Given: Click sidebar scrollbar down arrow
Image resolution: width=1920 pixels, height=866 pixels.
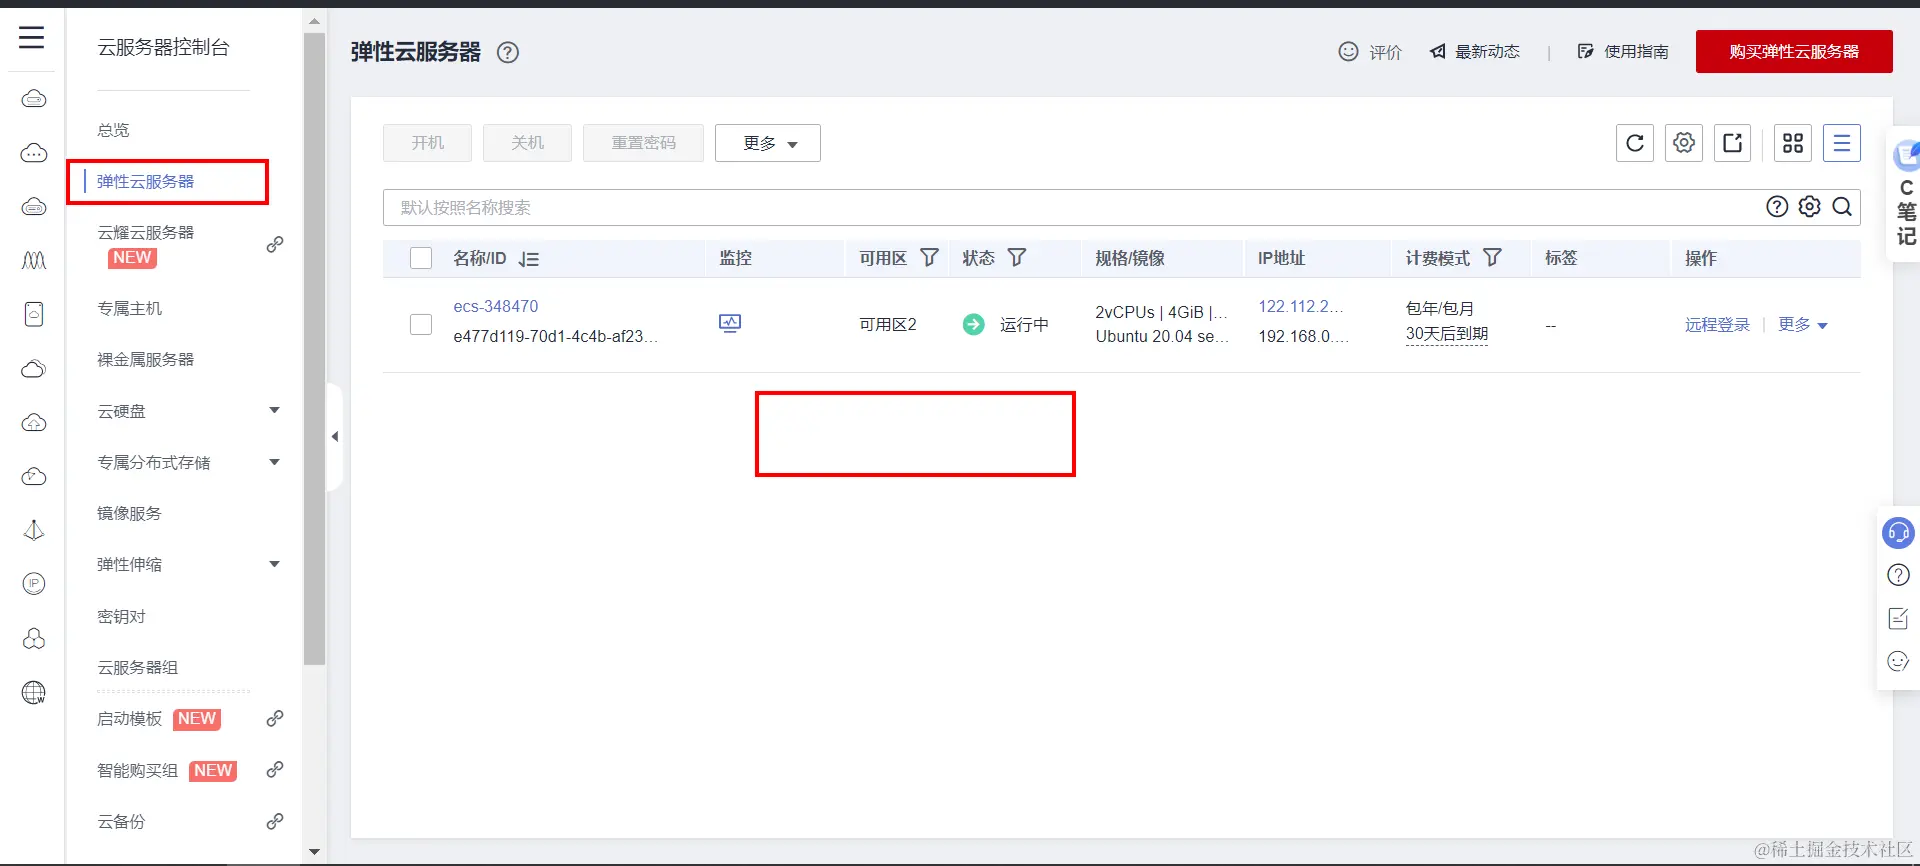Looking at the screenshot, I should [x=315, y=852].
